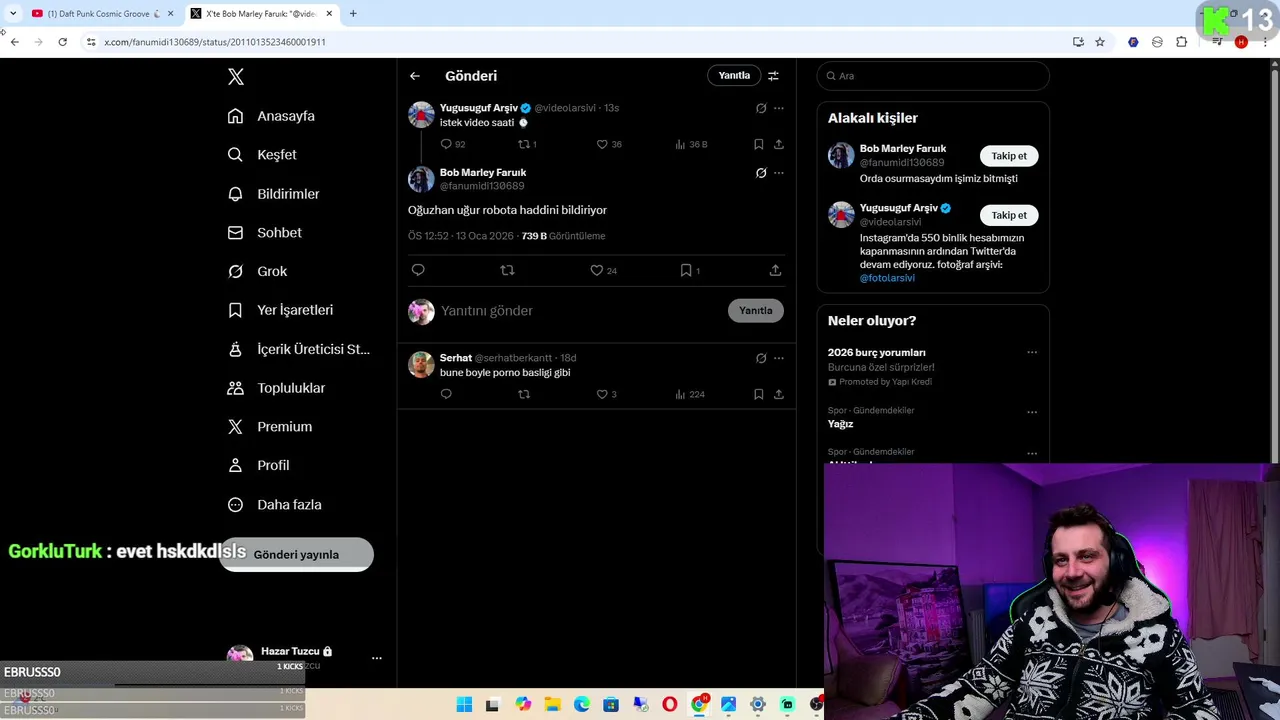Repost the main Bob Marley Faruk post
The height and width of the screenshot is (720, 1280).
[x=507, y=270]
